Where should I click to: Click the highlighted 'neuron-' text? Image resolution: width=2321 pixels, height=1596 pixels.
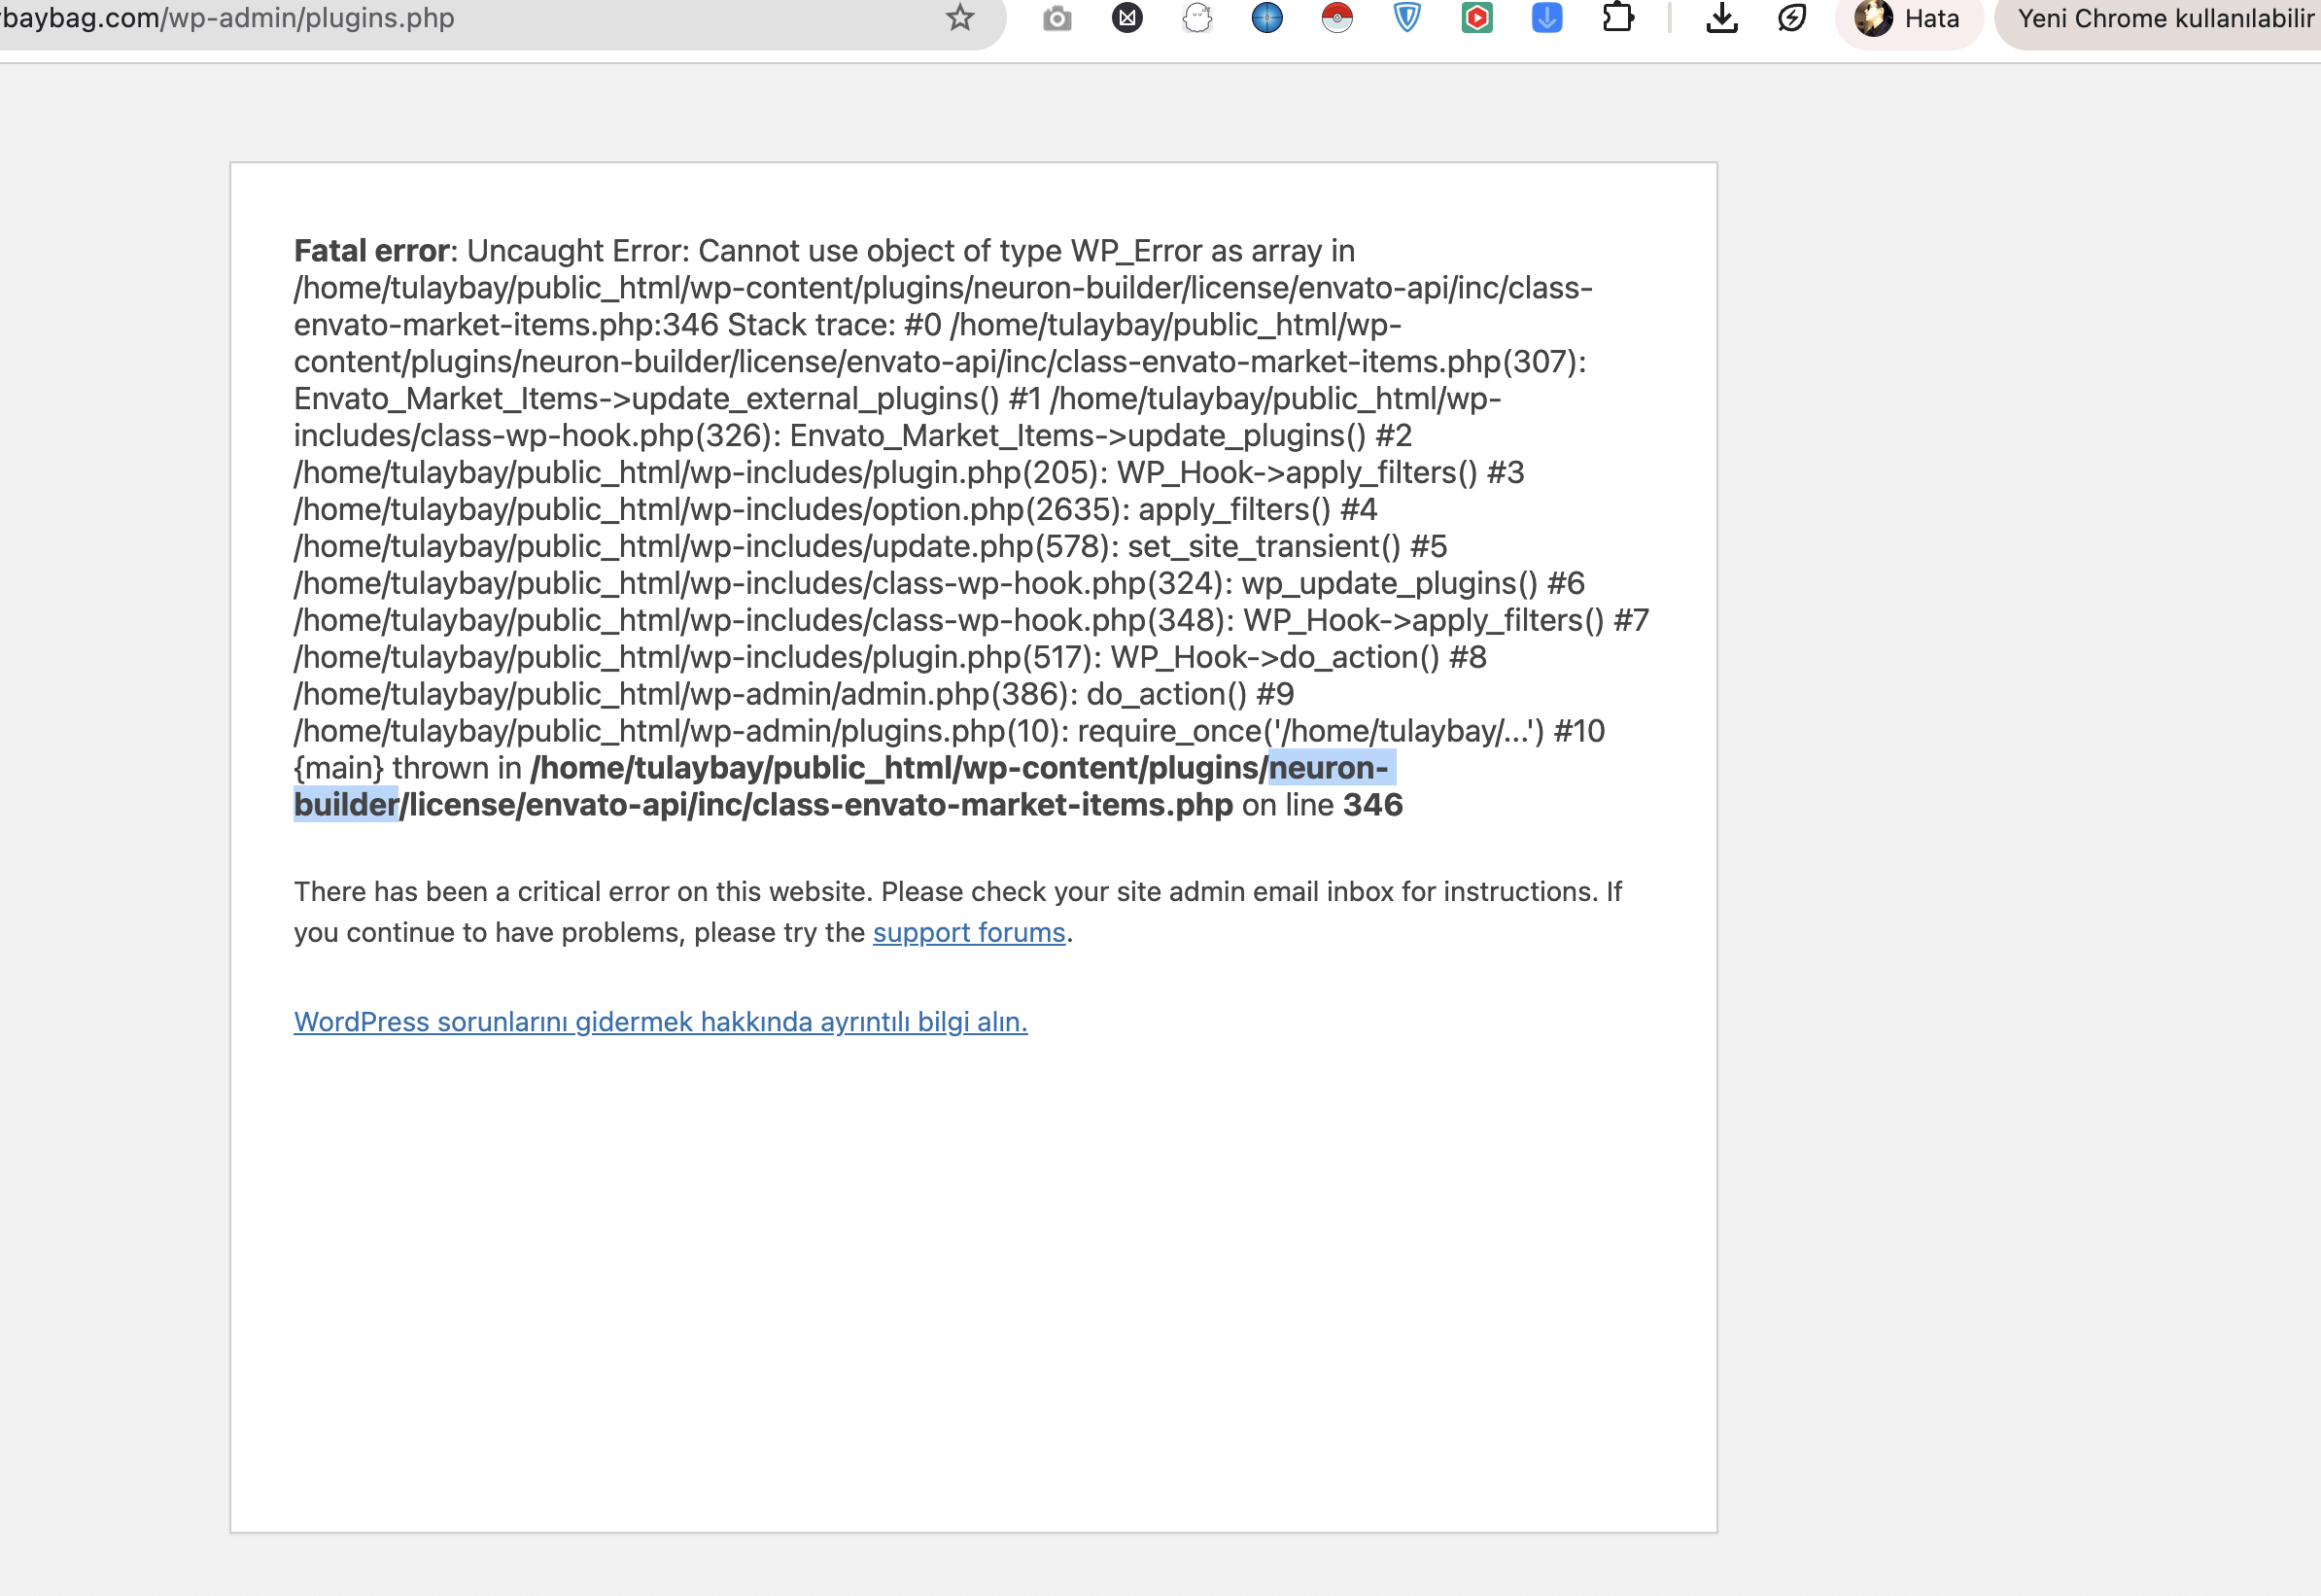pyautogui.click(x=1328, y=768)
